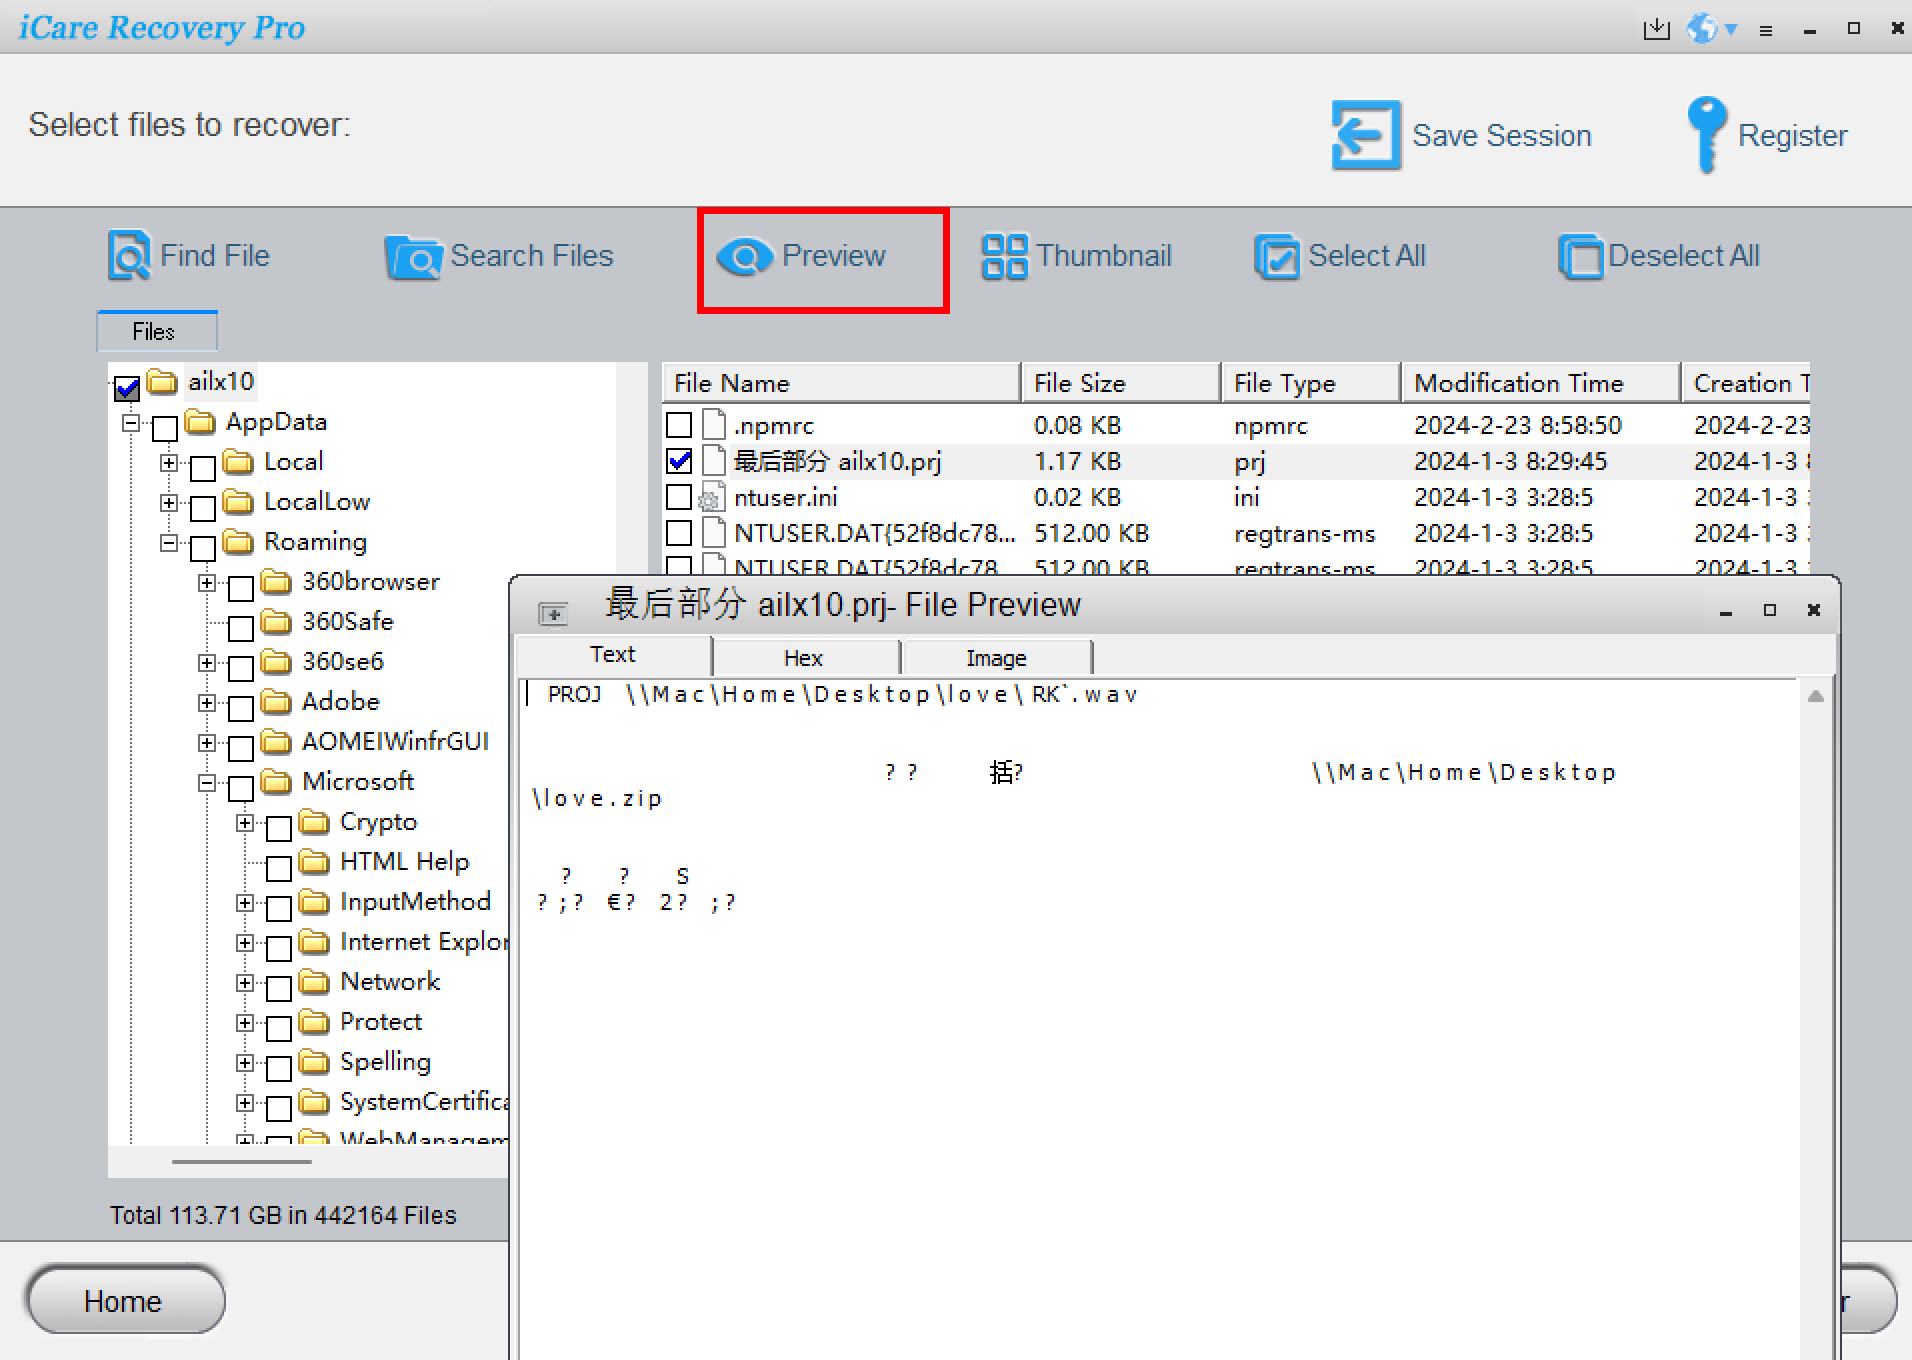
Task: Enable the ntuser.ini checkbox
Action: click(681, 497)
